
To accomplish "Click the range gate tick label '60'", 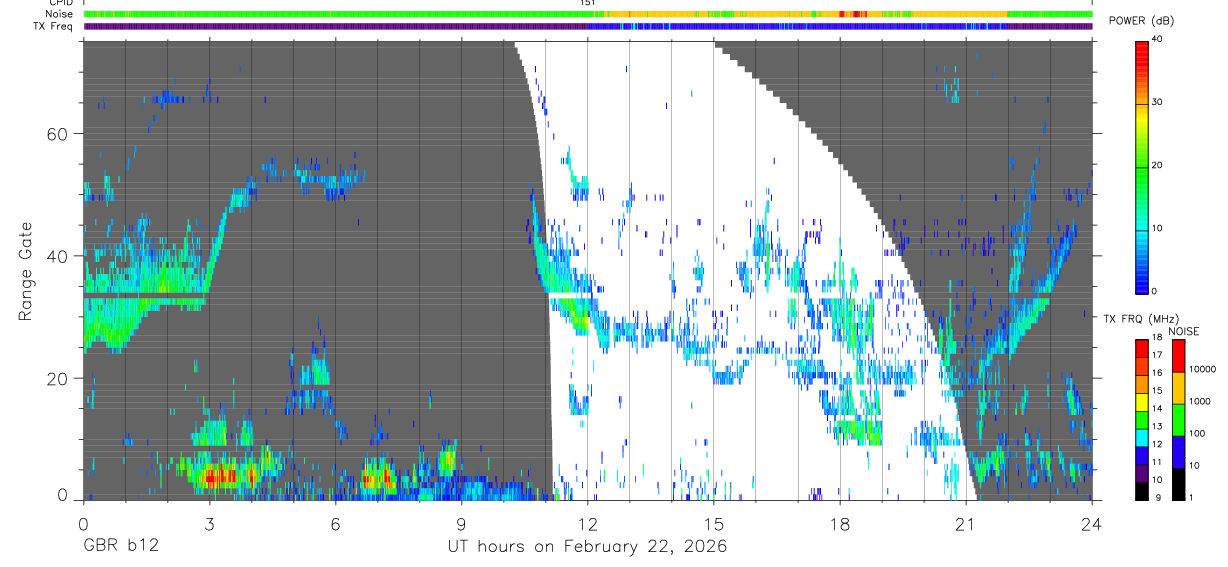I will click(x=58, y=134).
